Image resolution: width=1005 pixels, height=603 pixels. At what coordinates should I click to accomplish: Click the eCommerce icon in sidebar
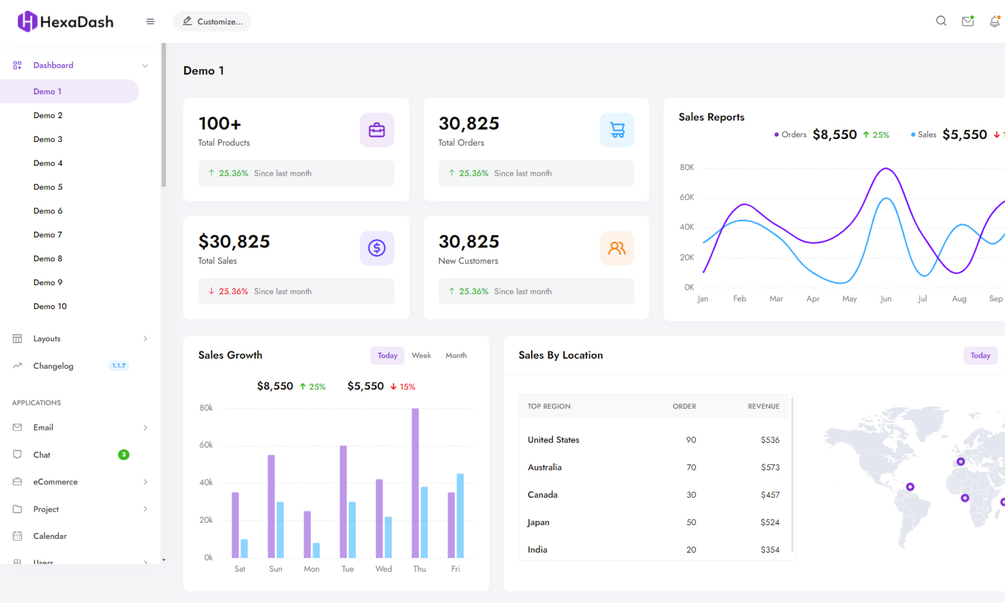[x=17, y=482]
